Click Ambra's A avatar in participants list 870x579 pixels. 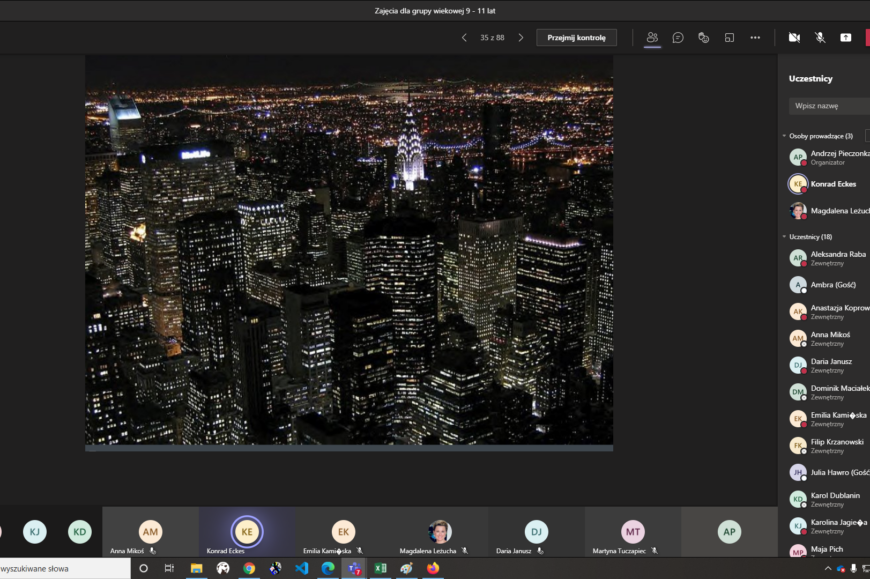click(x=798, y=285)
